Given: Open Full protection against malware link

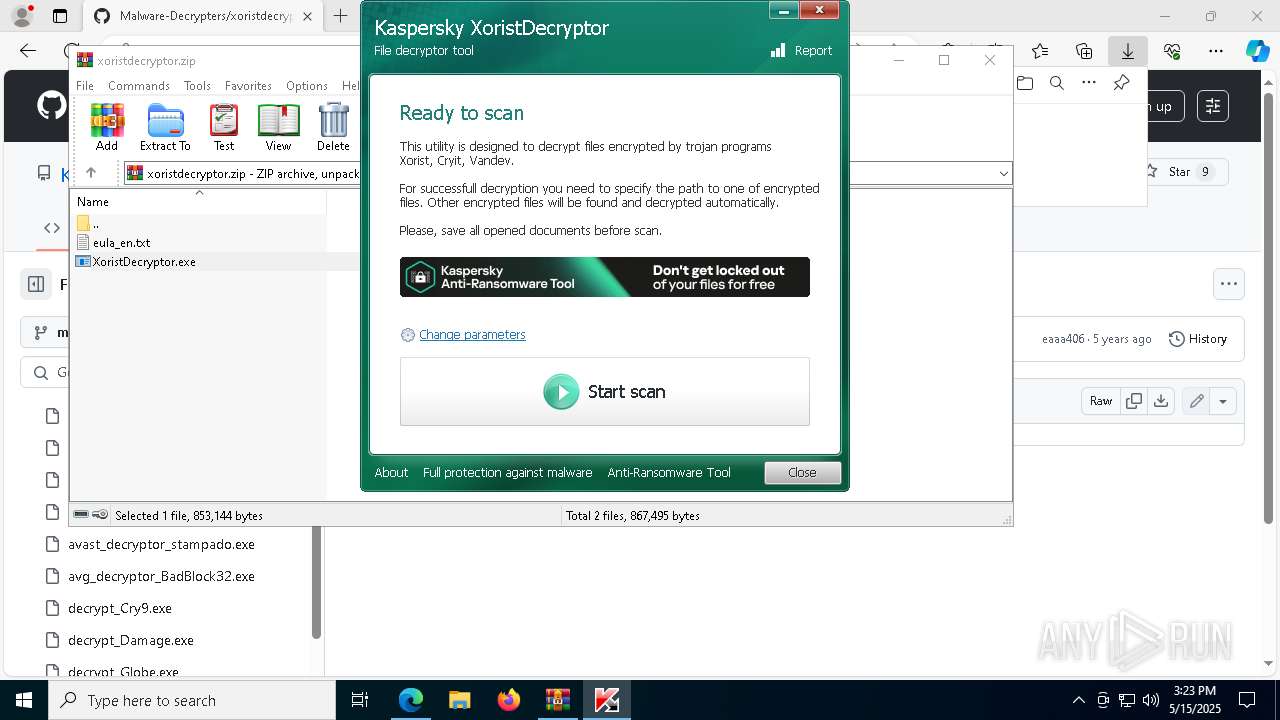Looking at the screenshot, I should pyautogui.click(x=507, y=473).
